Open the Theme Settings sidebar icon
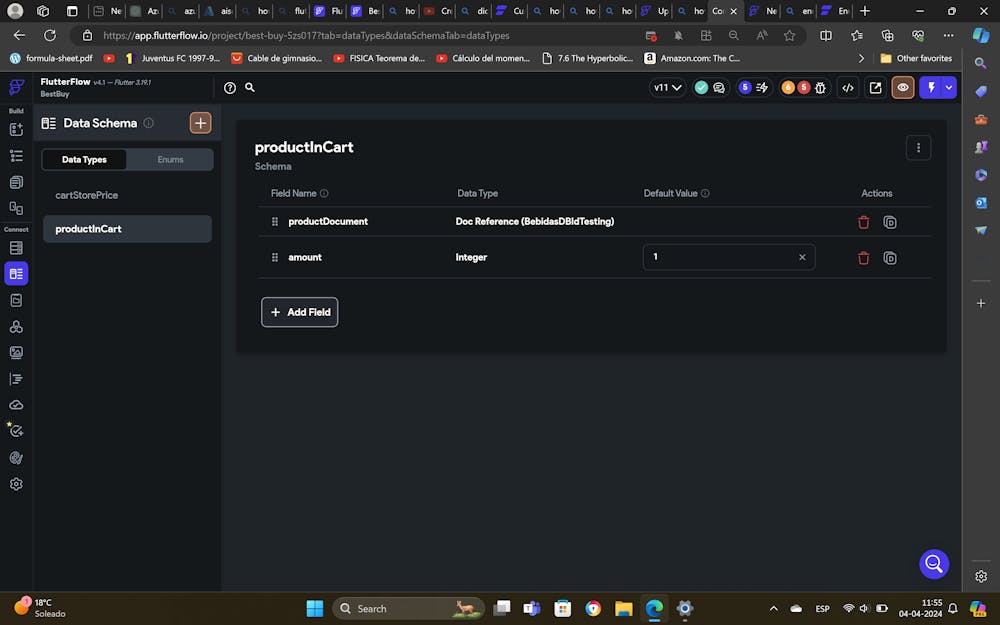The height and width of the screenshot is (625, 1000). [x=16, y=458]
